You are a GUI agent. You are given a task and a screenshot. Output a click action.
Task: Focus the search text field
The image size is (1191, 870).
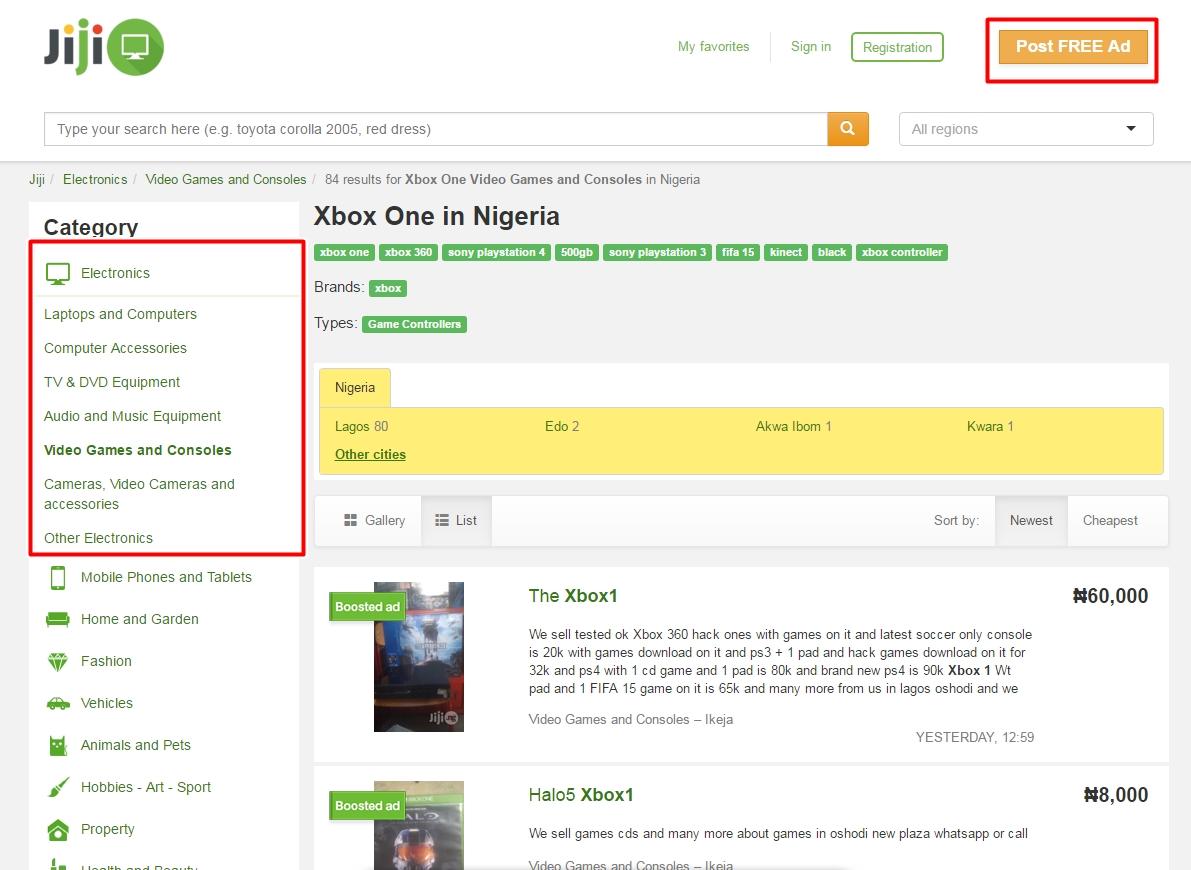pos(436,129)
